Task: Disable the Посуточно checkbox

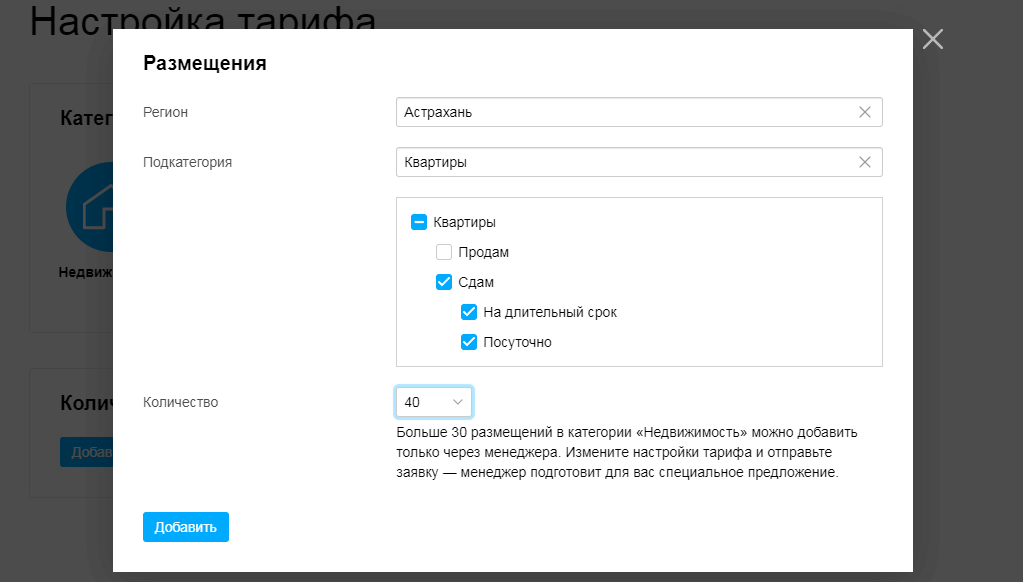Action: coord(469,342)
